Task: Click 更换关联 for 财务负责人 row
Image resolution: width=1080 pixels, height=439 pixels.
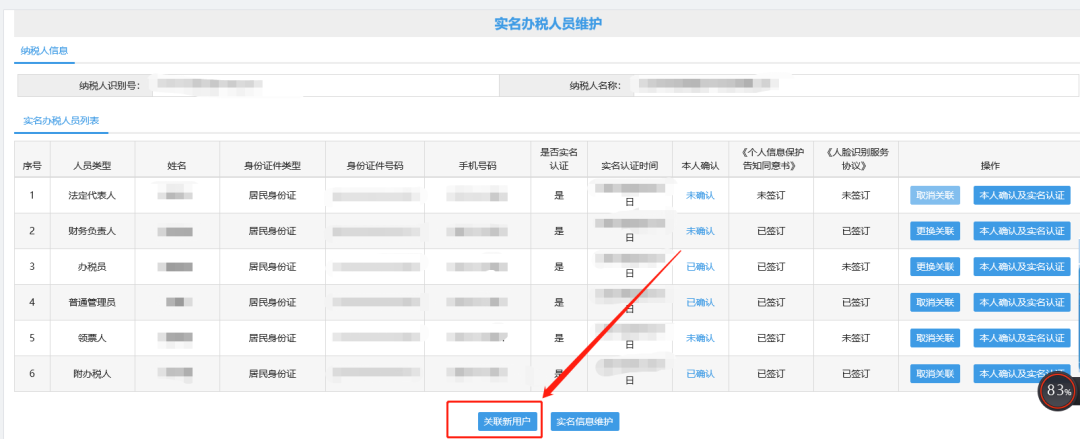Action: 935,231
